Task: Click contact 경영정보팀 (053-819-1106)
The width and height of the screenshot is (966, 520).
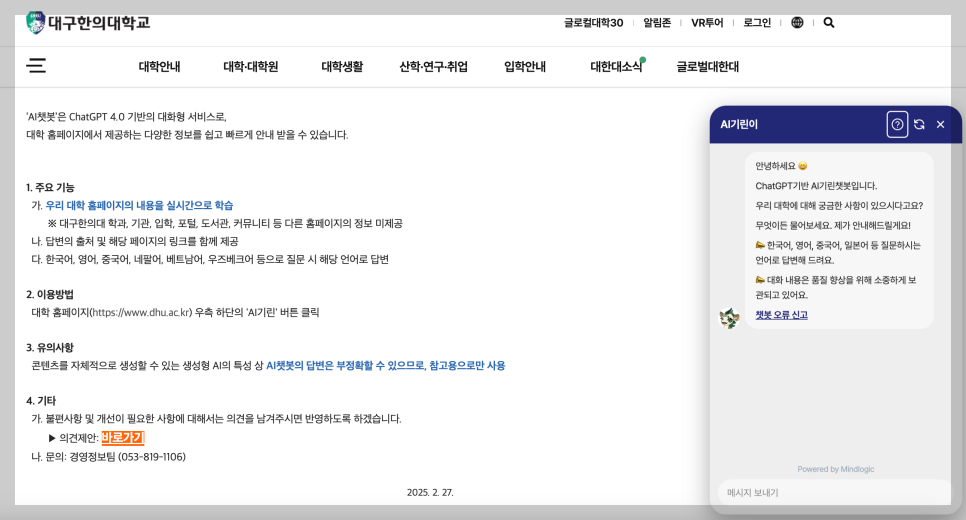Action: [x=128, y=457]
